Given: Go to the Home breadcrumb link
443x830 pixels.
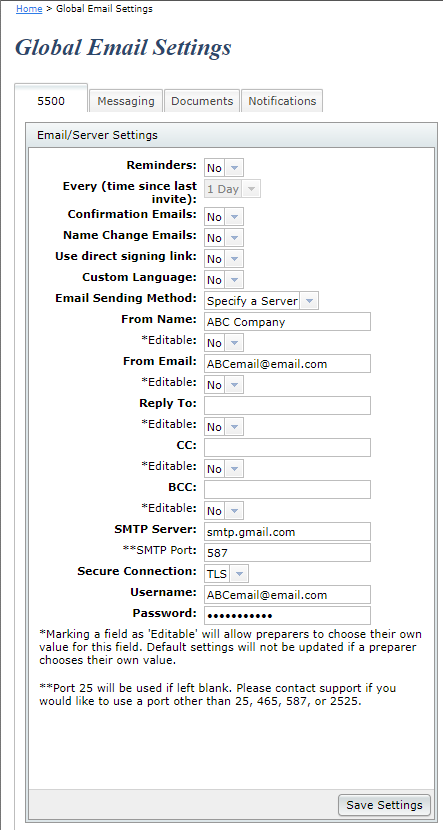Looking at the screenshot, I should [29, 9].
